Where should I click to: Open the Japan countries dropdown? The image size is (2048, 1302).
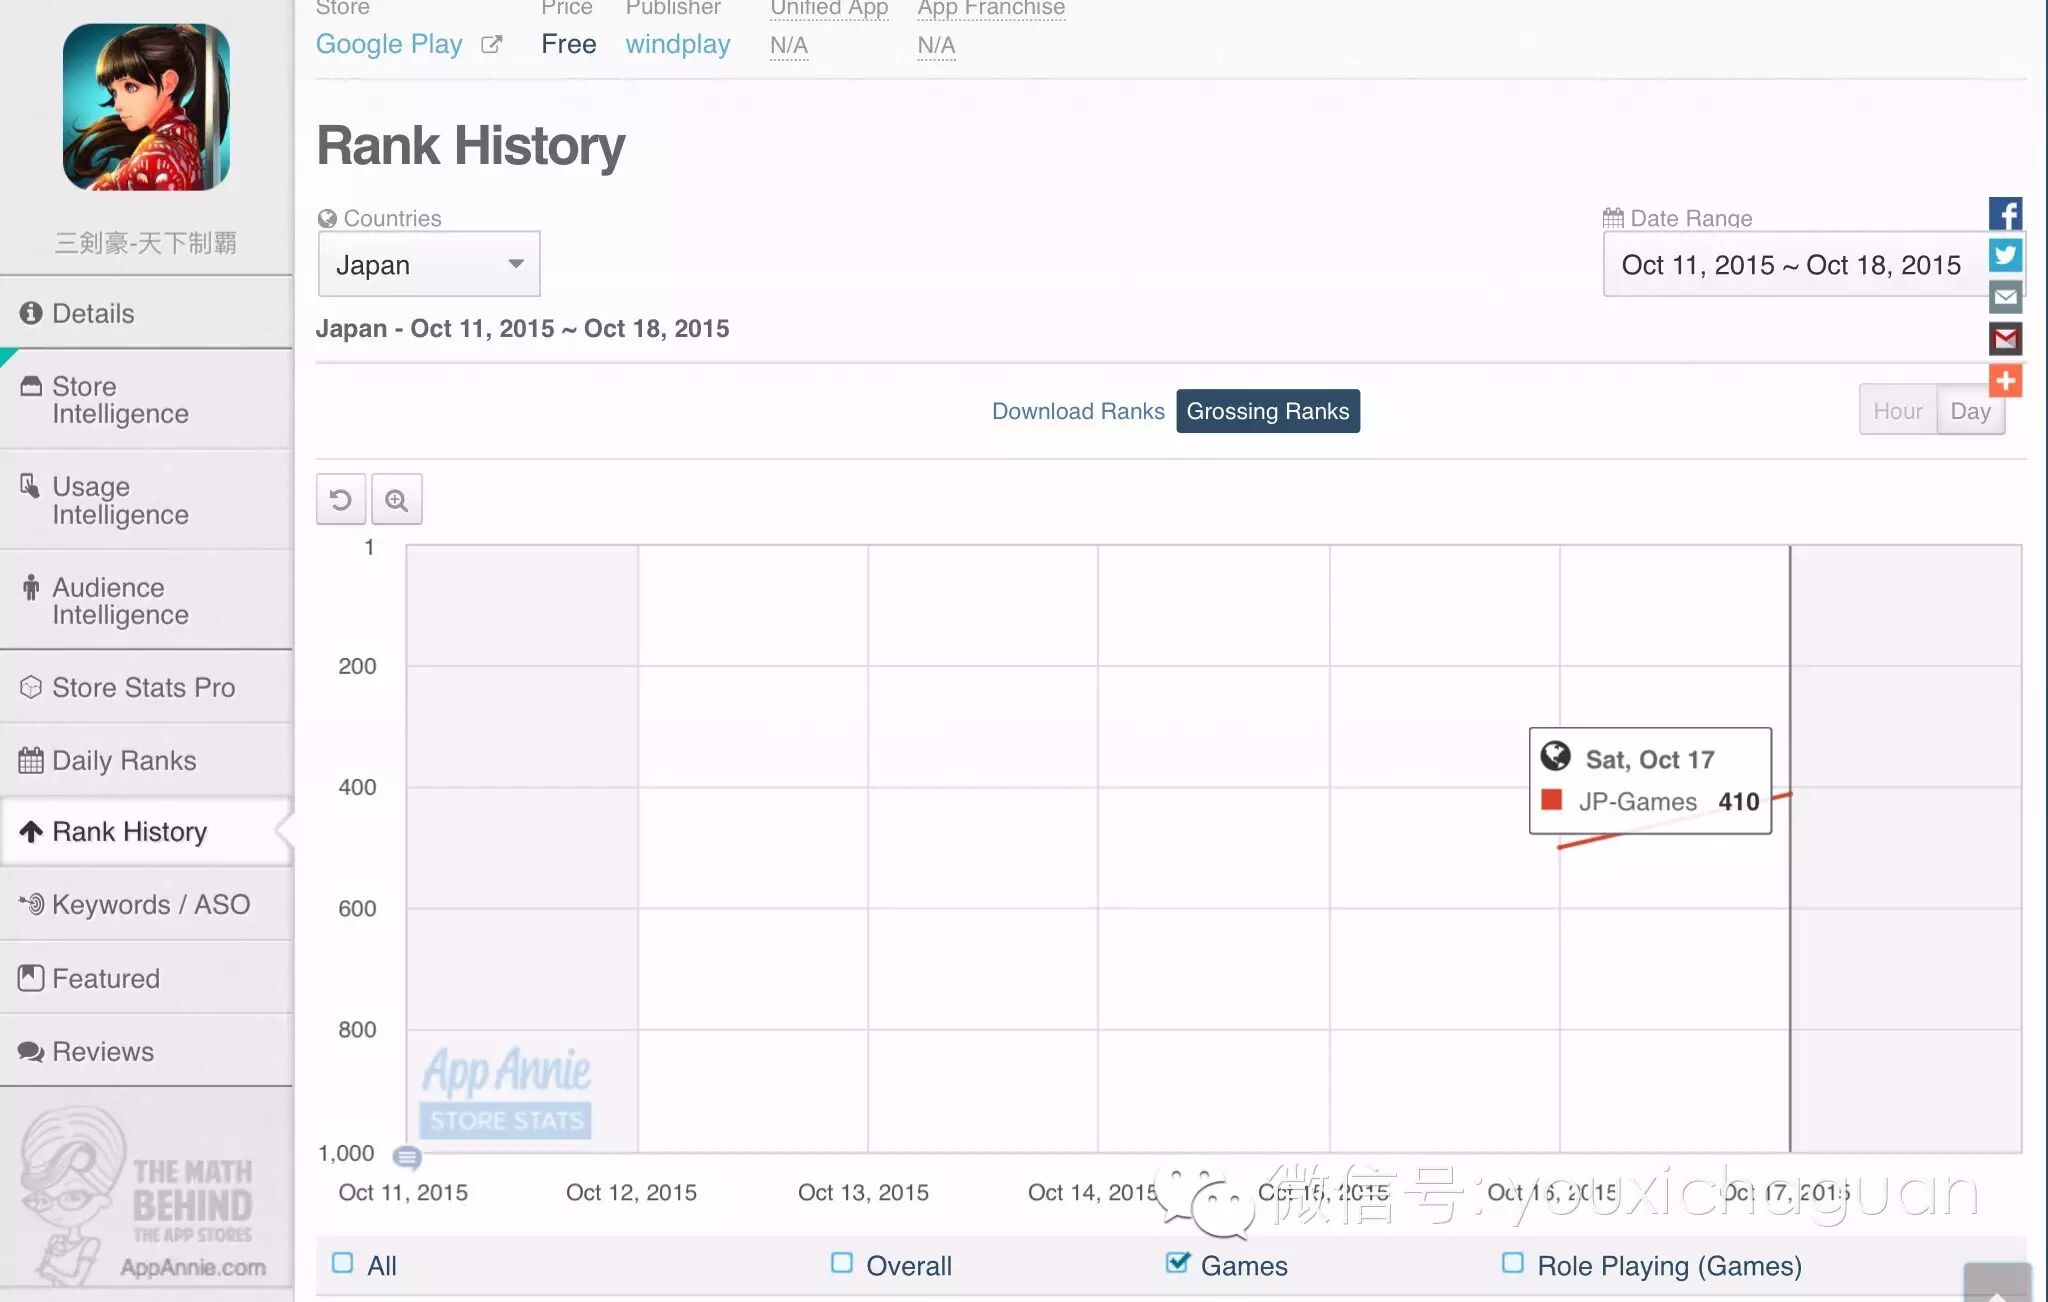429,264
